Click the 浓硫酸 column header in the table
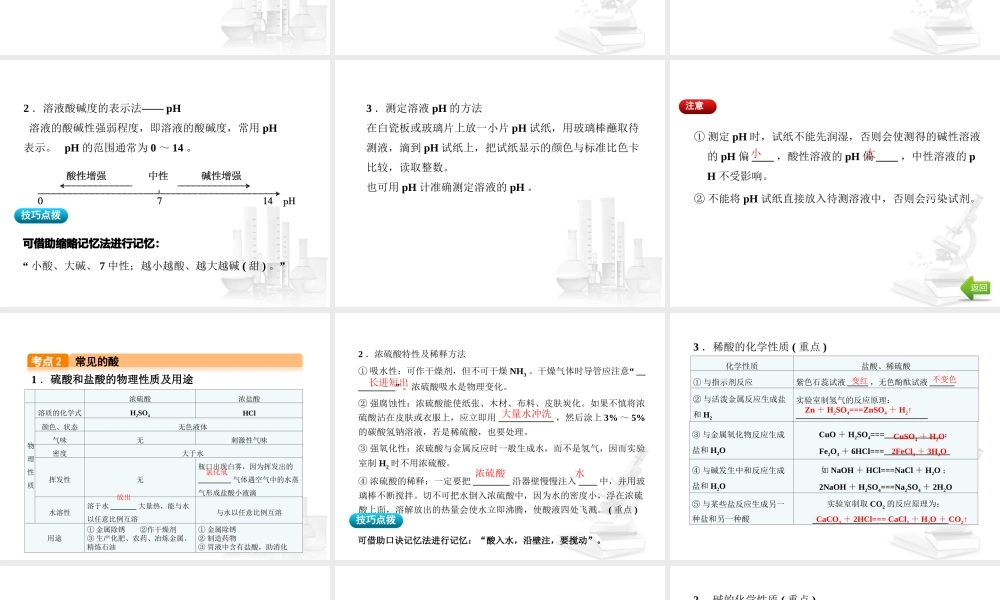 140,399
